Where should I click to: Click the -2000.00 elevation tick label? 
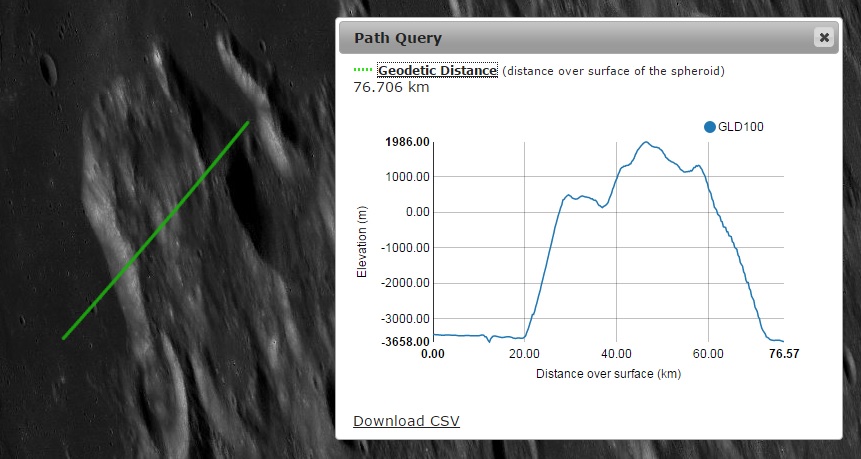(x=406, y=283)
